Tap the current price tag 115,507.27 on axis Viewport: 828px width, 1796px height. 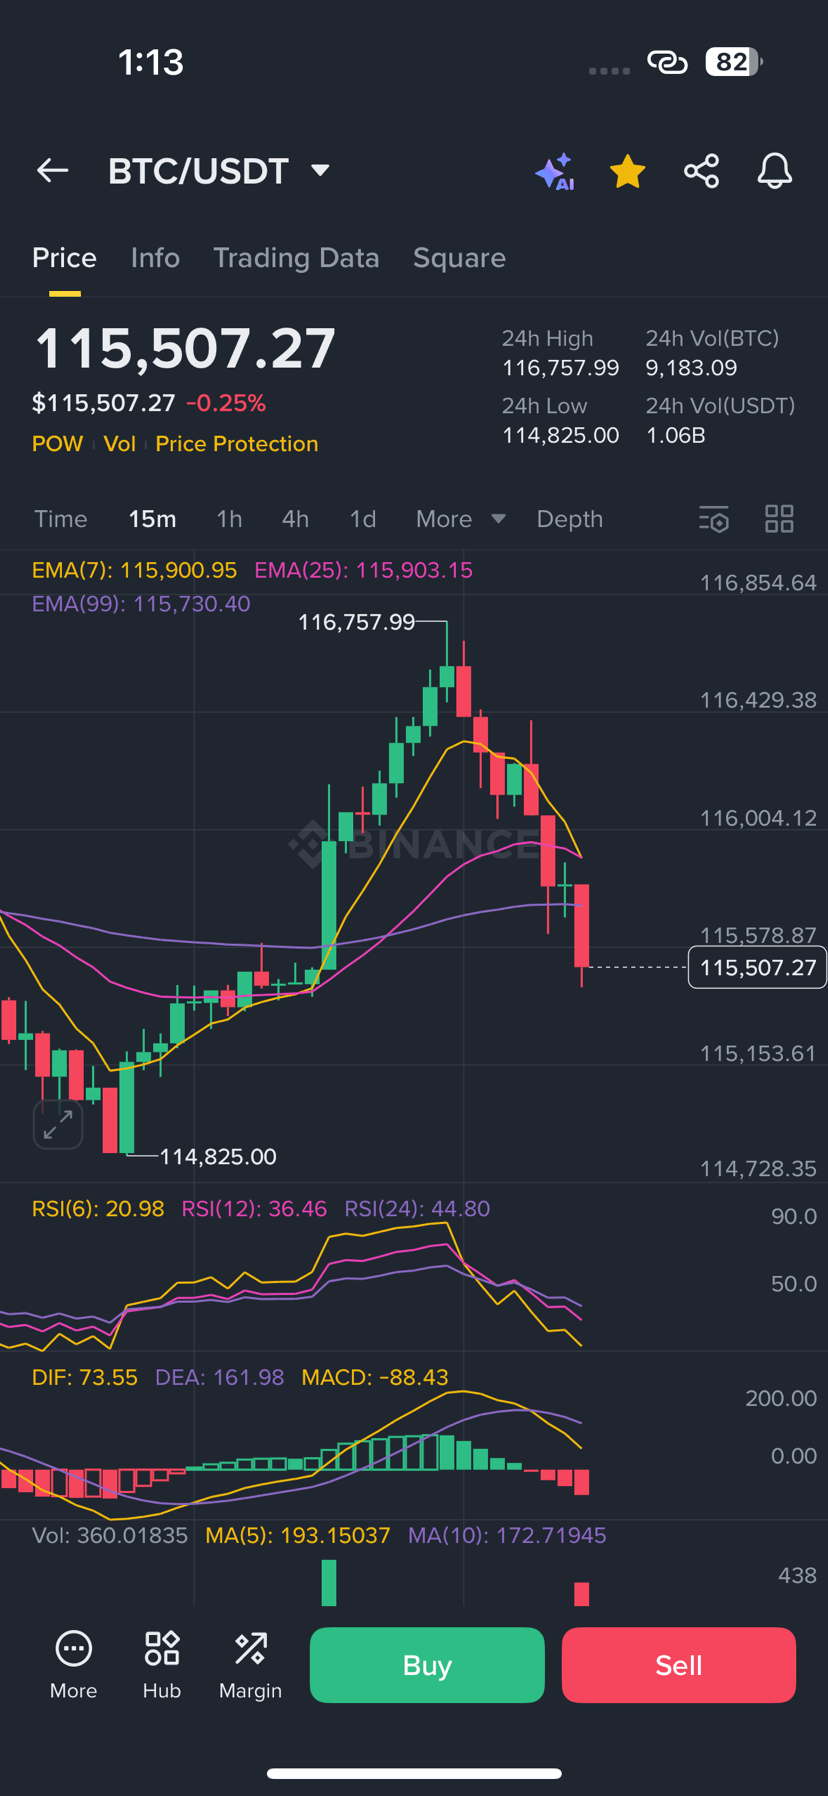(x=757, y=968)
